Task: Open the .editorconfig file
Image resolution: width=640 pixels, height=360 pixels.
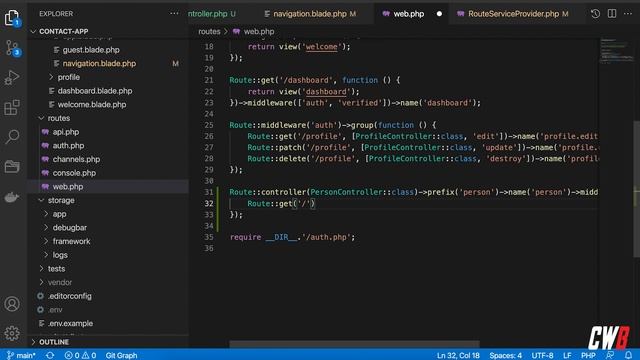Action: pyautogui.click(x=69, y=296)
